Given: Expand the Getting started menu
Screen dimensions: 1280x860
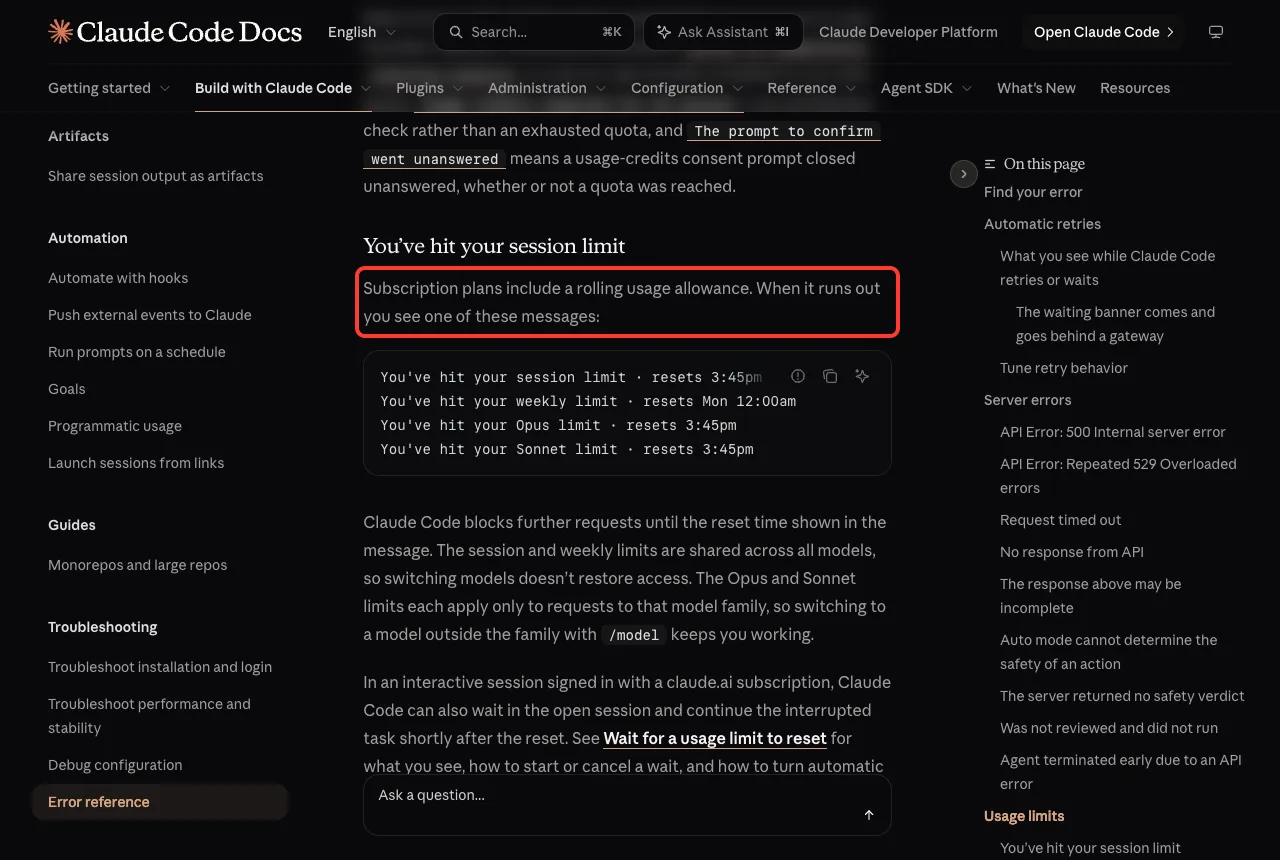Looking at the screenshot, I should (109, 88).
